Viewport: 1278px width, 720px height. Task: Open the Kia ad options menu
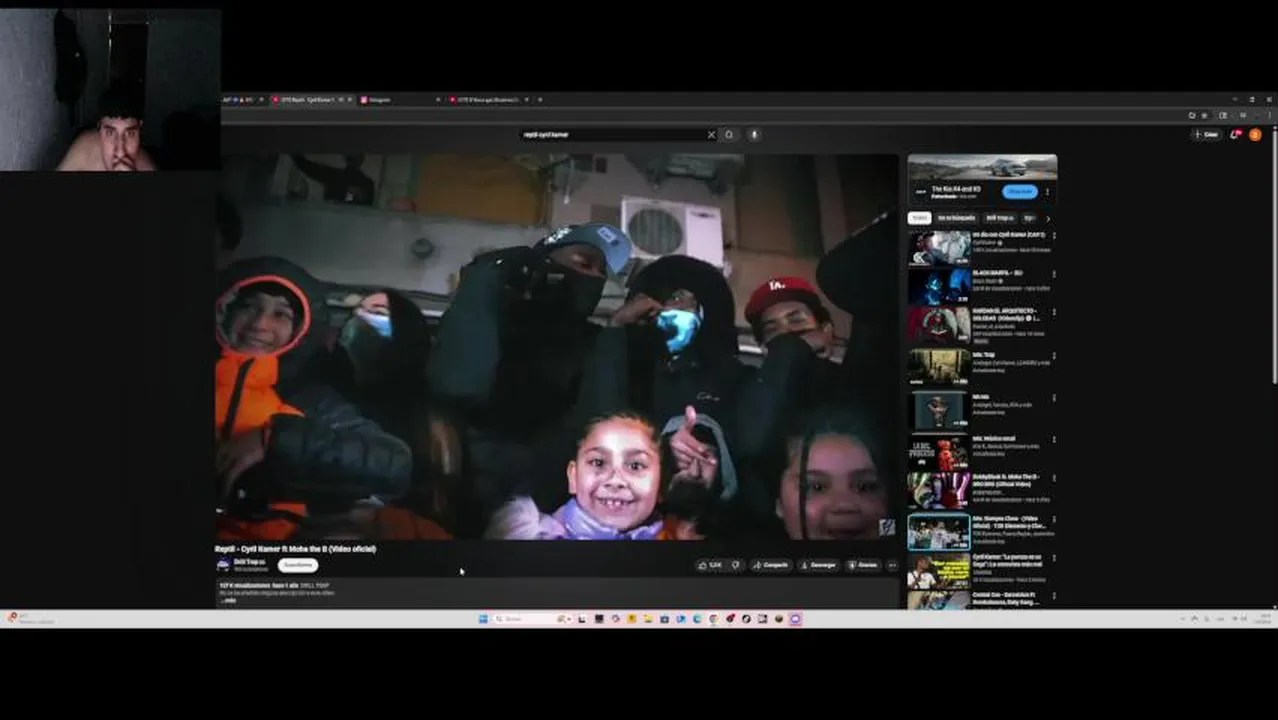(x=1047, y=191)
